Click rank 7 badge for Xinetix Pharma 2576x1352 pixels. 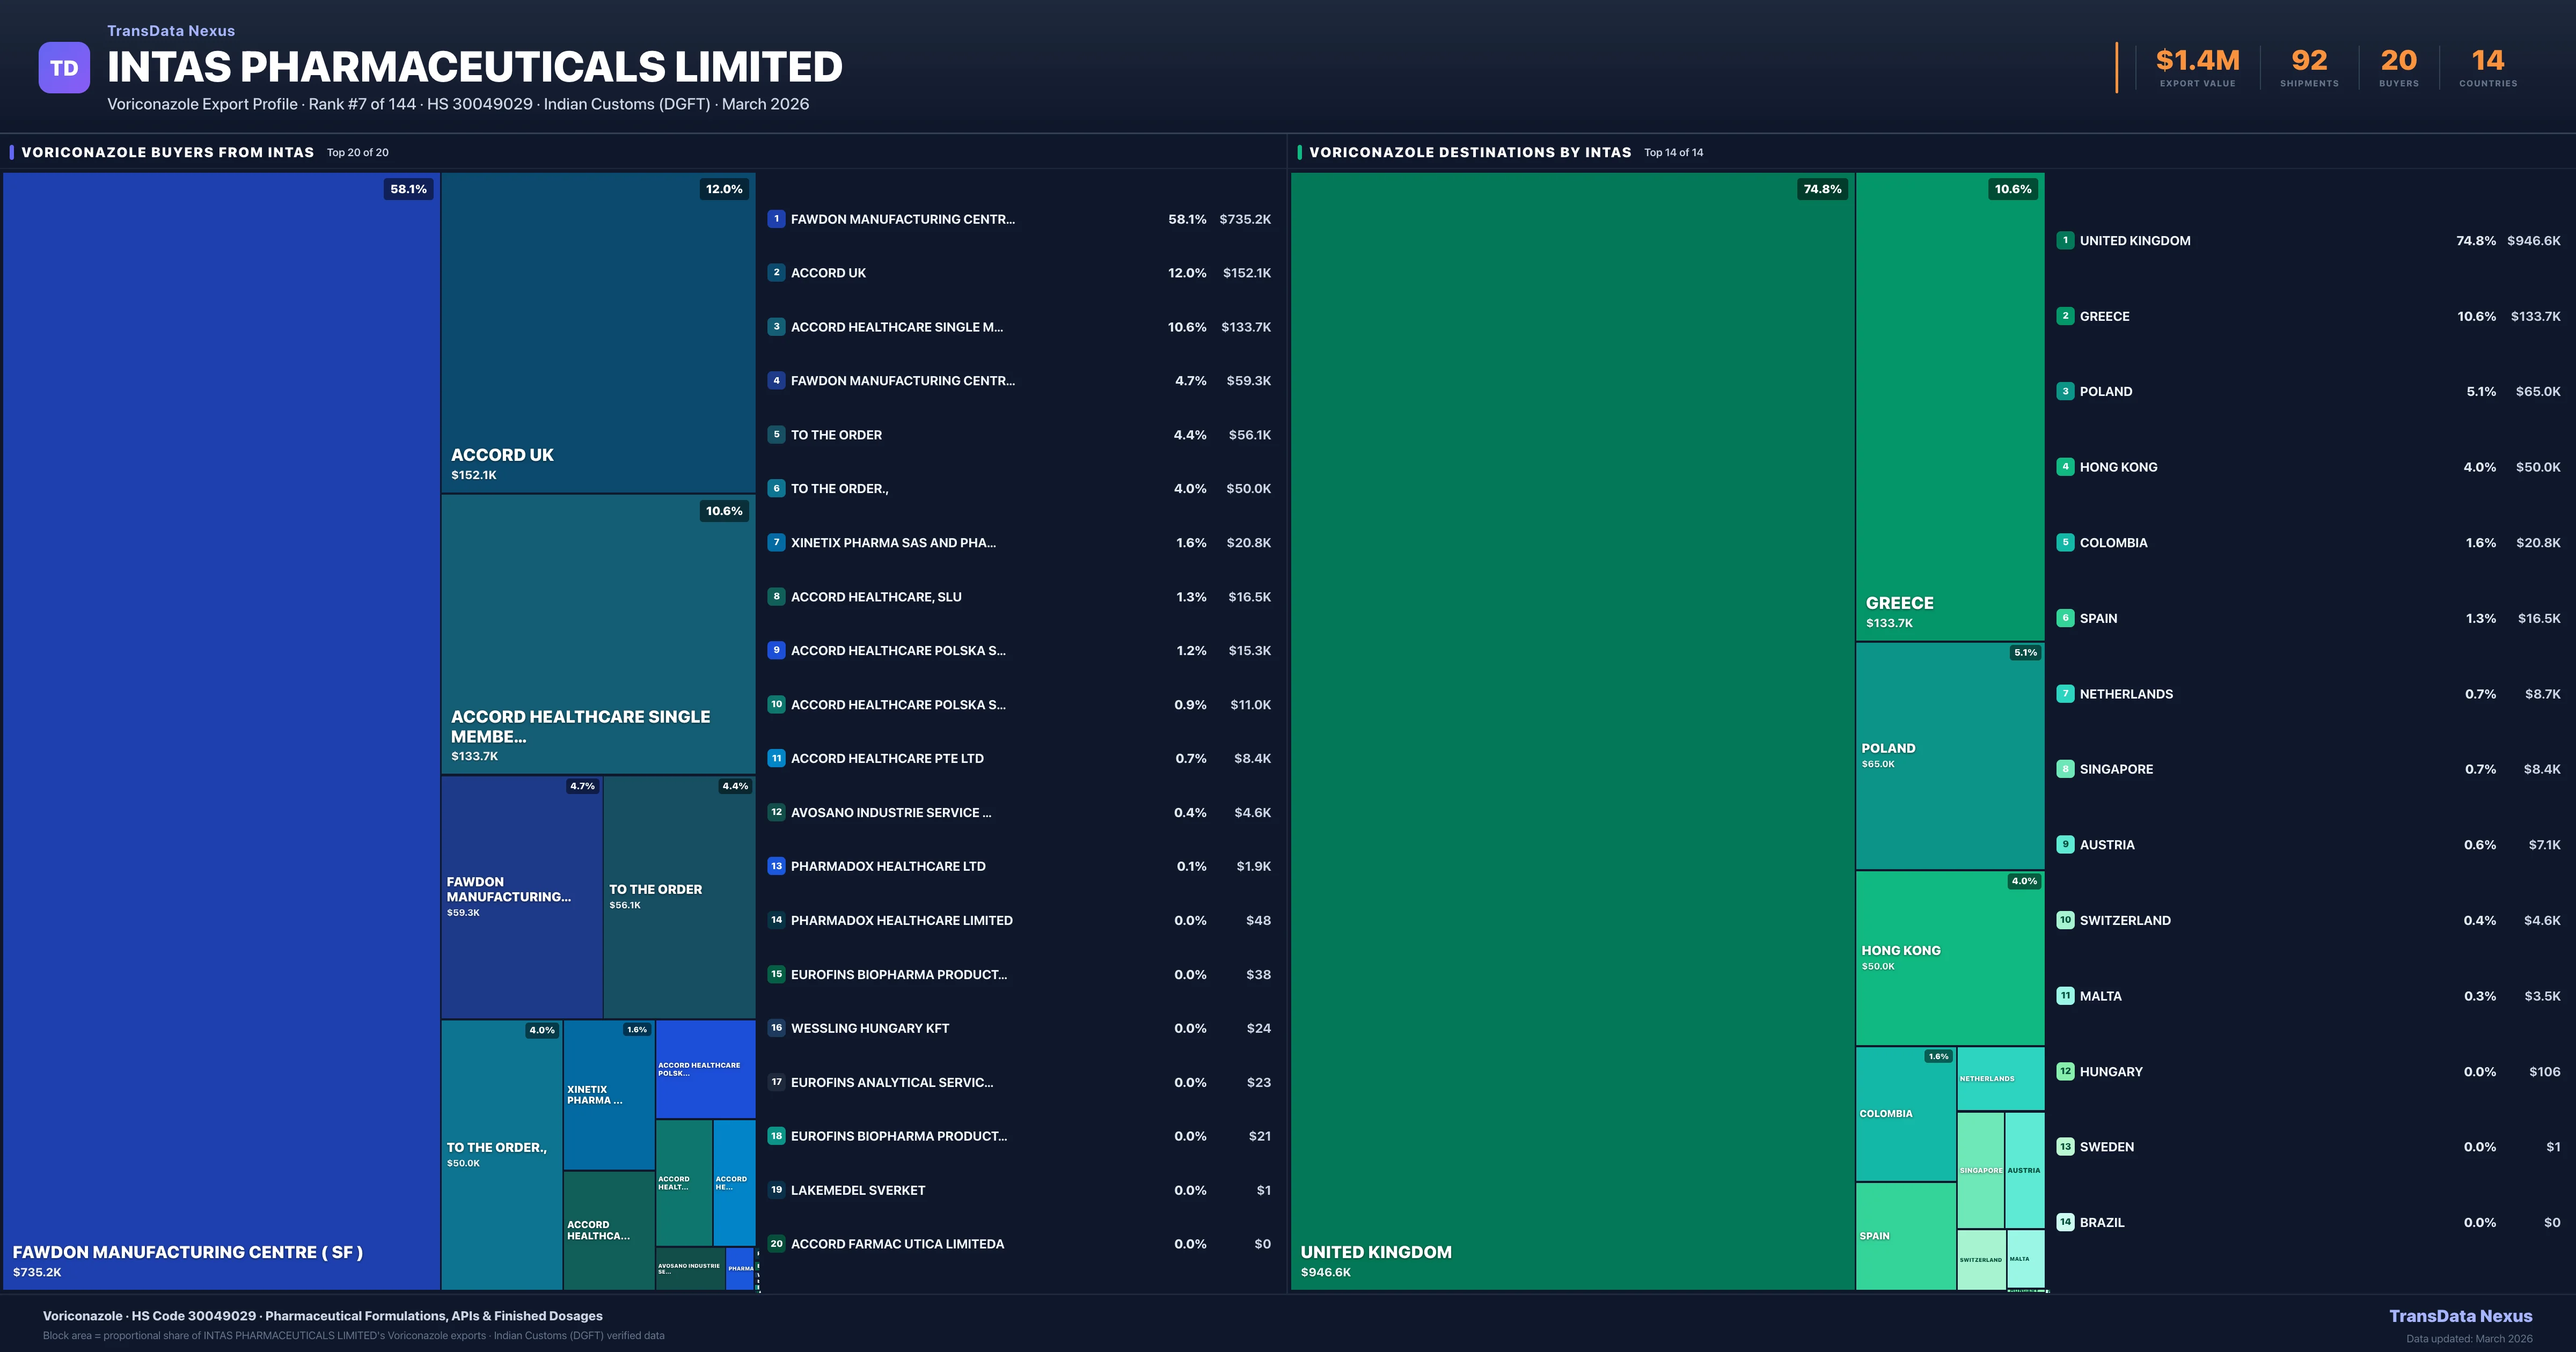pyautogui.click(x=776, y=543)
